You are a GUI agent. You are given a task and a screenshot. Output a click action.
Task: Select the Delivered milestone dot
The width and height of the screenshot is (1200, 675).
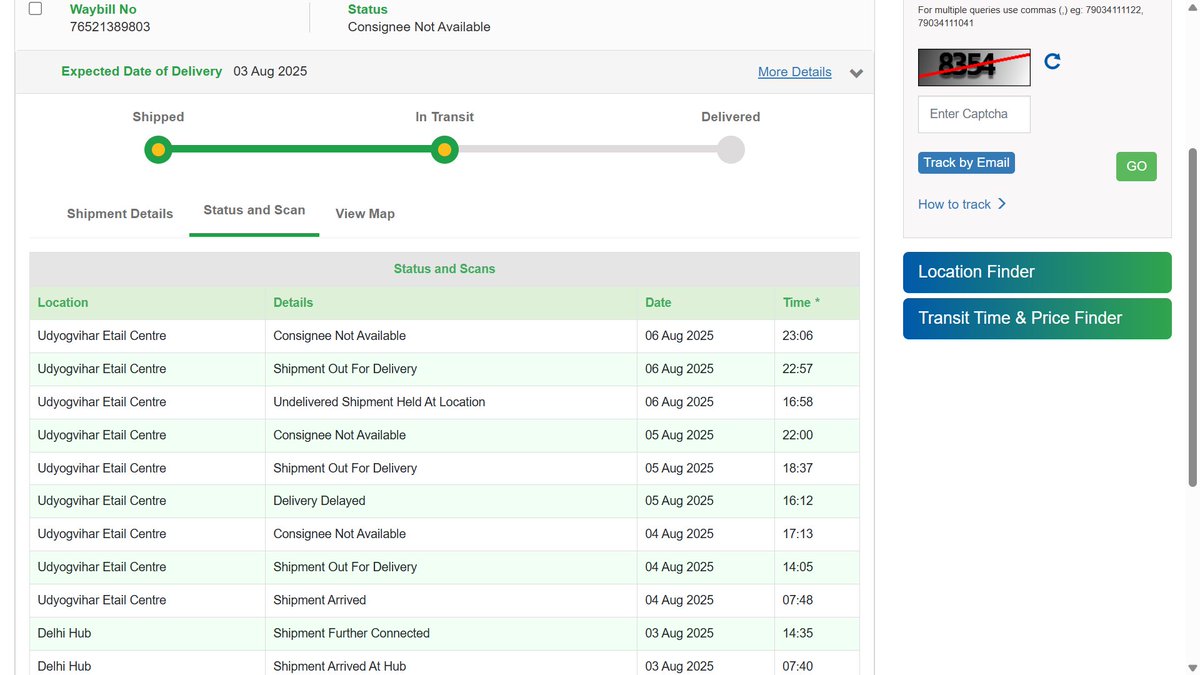coord(730,149)
